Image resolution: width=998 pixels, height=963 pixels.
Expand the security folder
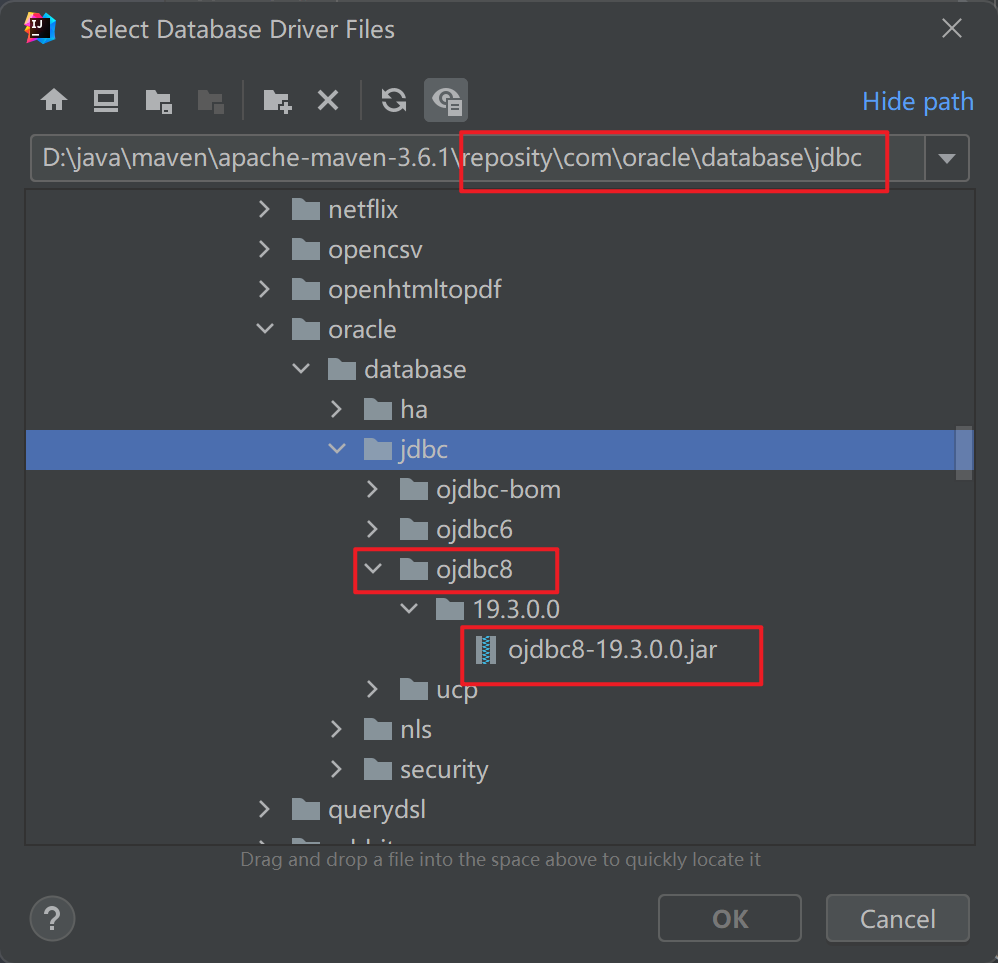coord(337,770)
